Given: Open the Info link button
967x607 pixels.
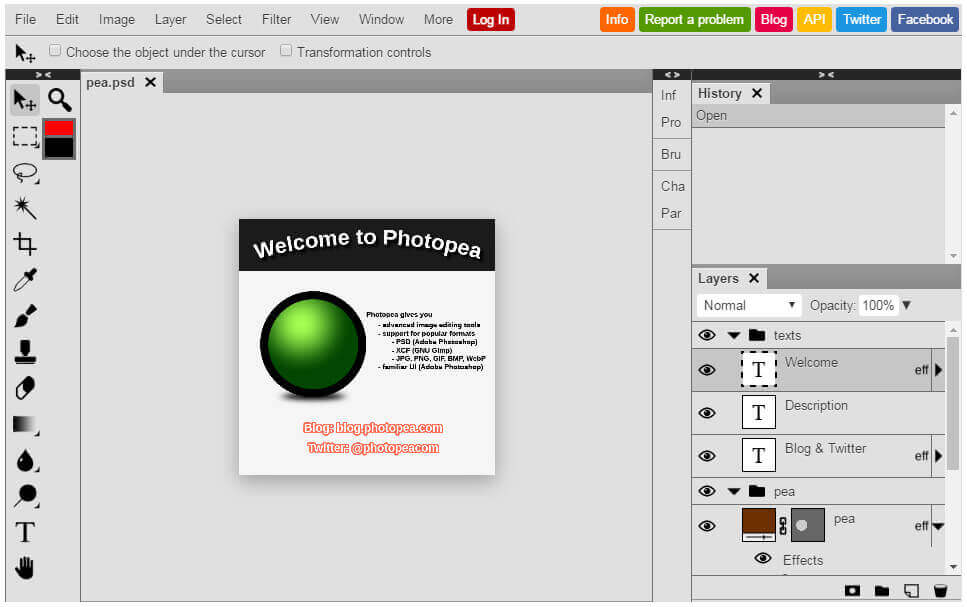Looking at the screenshot, I should [617, 20].
